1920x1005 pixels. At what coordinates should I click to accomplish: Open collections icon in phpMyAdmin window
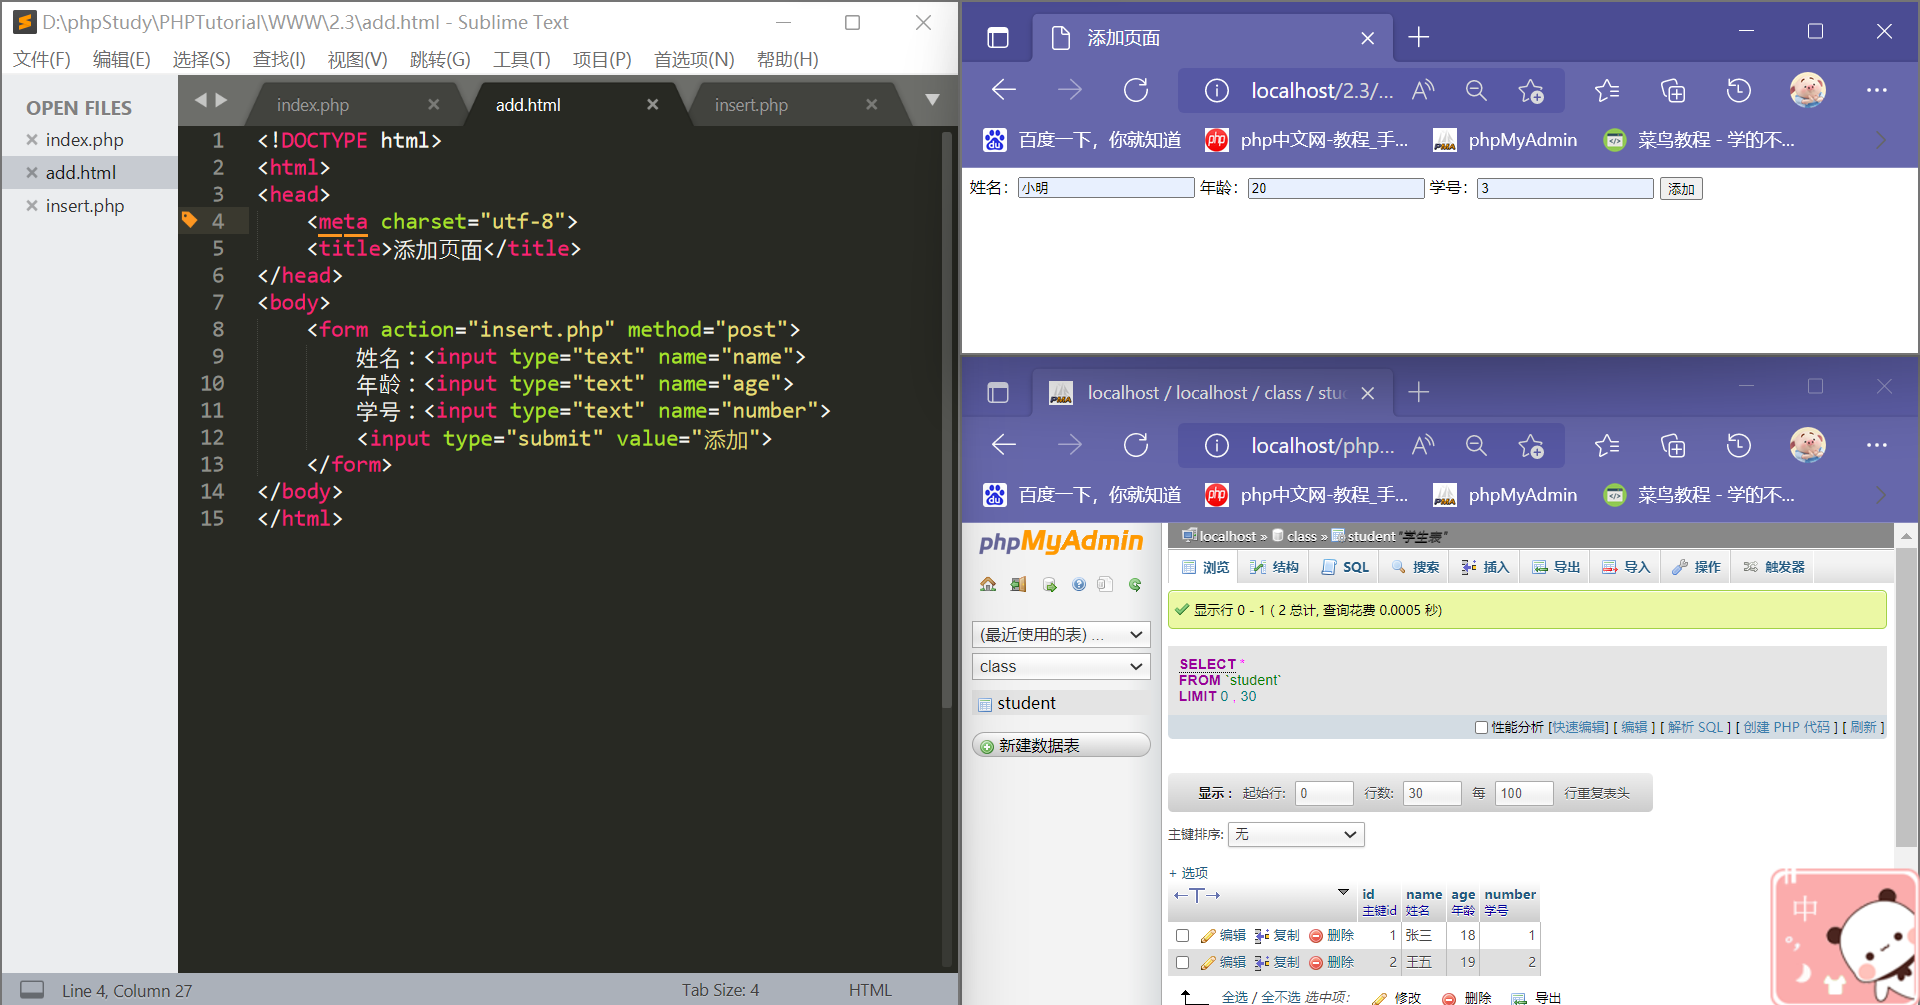1673,446
